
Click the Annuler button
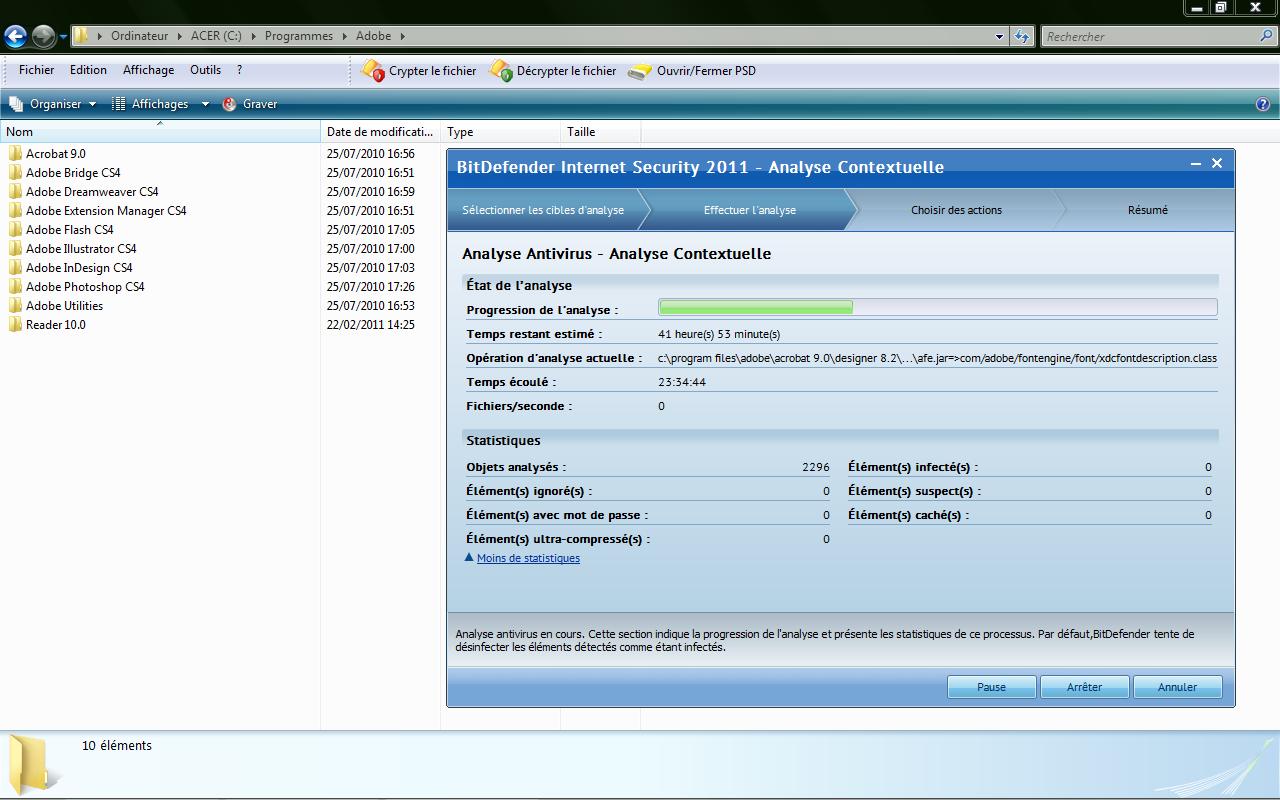pos(1178,687)
